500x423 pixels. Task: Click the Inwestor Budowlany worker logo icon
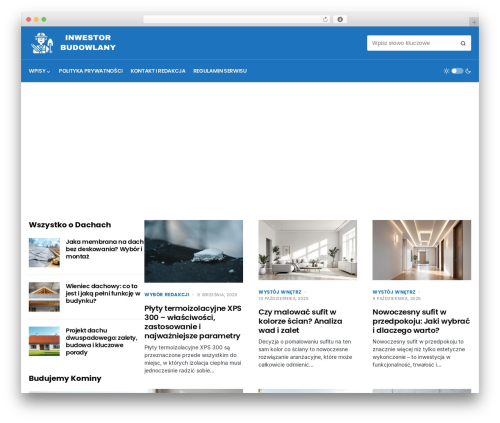pos(42,43)
